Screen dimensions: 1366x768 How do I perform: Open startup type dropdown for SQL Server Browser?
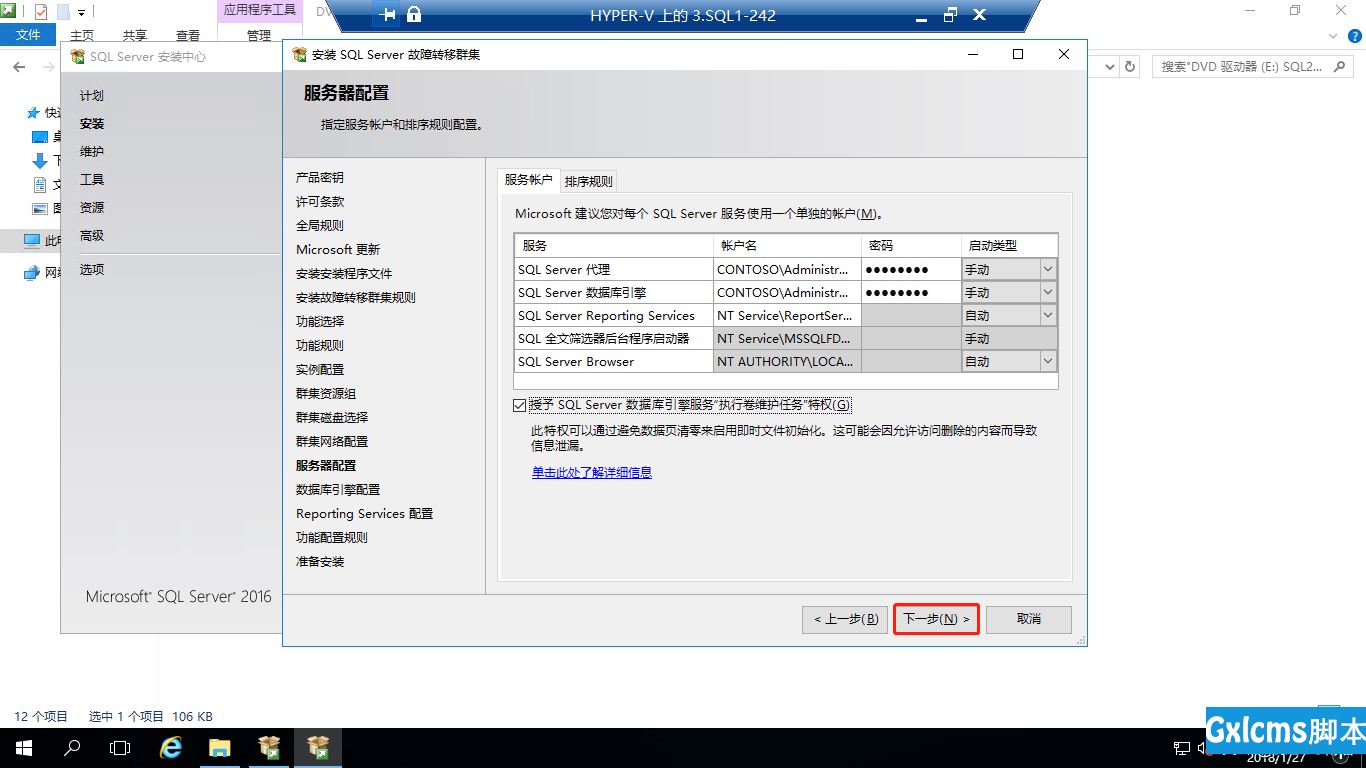pos(1048,361)
